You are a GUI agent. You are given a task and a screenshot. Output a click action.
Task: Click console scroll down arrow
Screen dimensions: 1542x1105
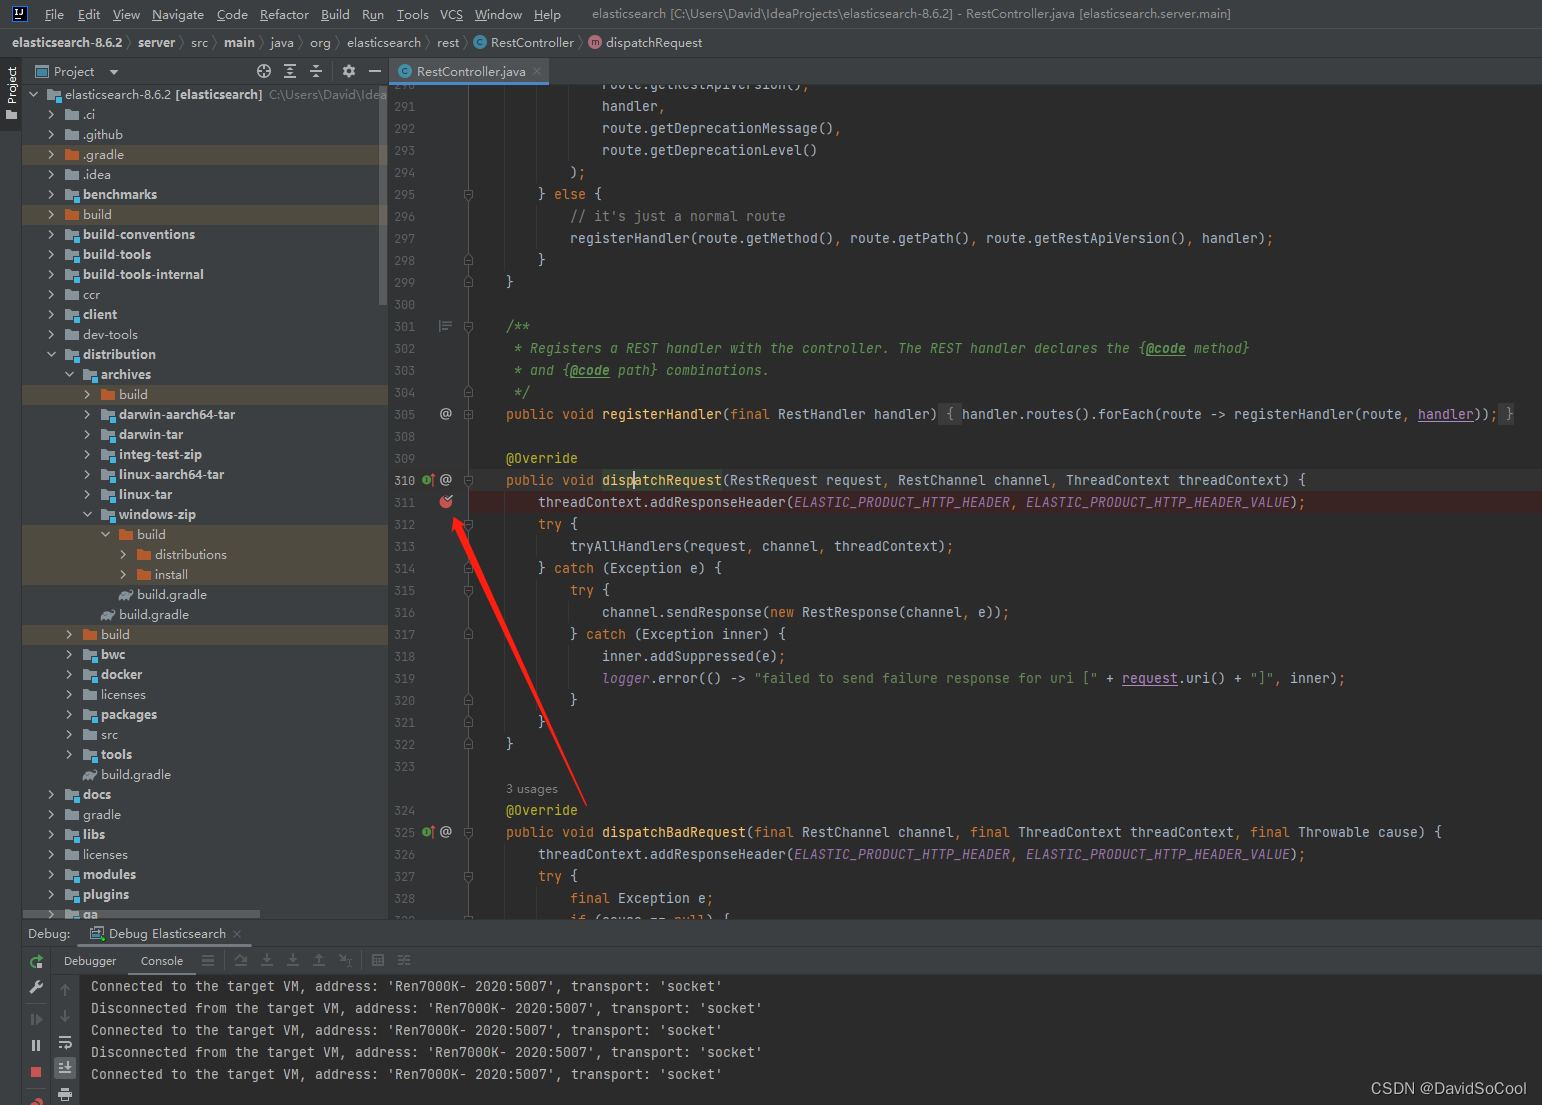65,1016
